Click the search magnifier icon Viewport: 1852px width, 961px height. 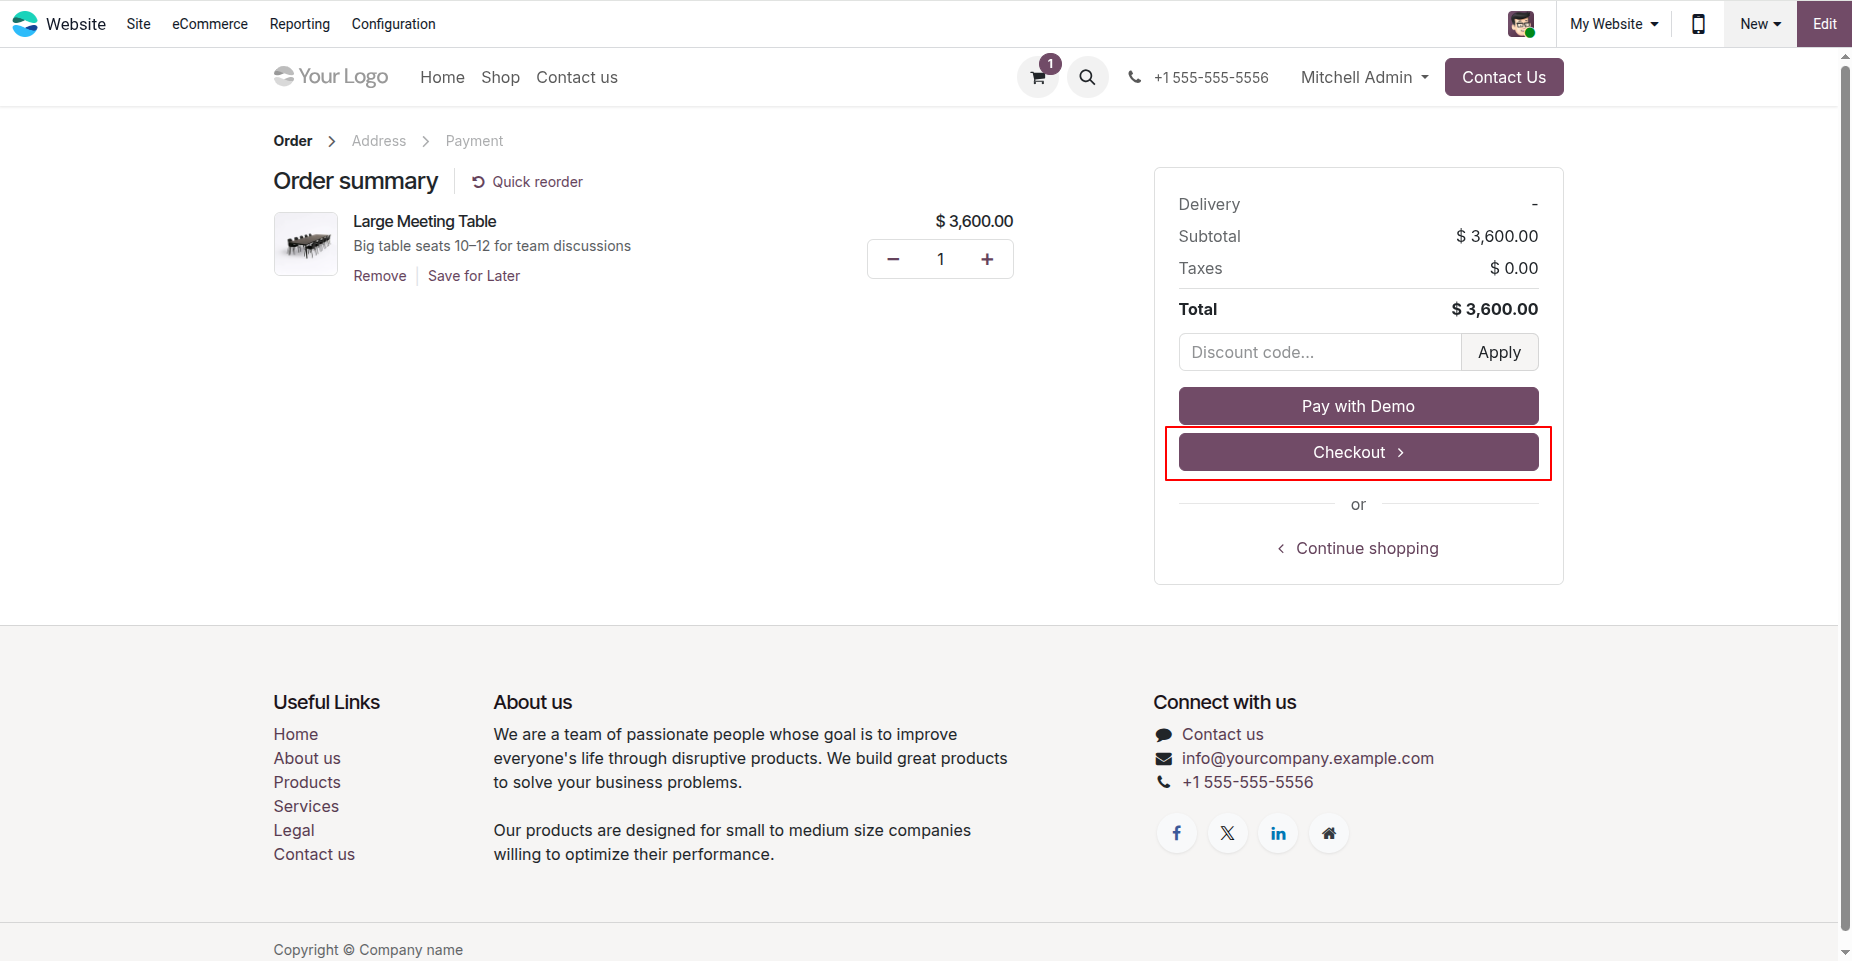1087,77
